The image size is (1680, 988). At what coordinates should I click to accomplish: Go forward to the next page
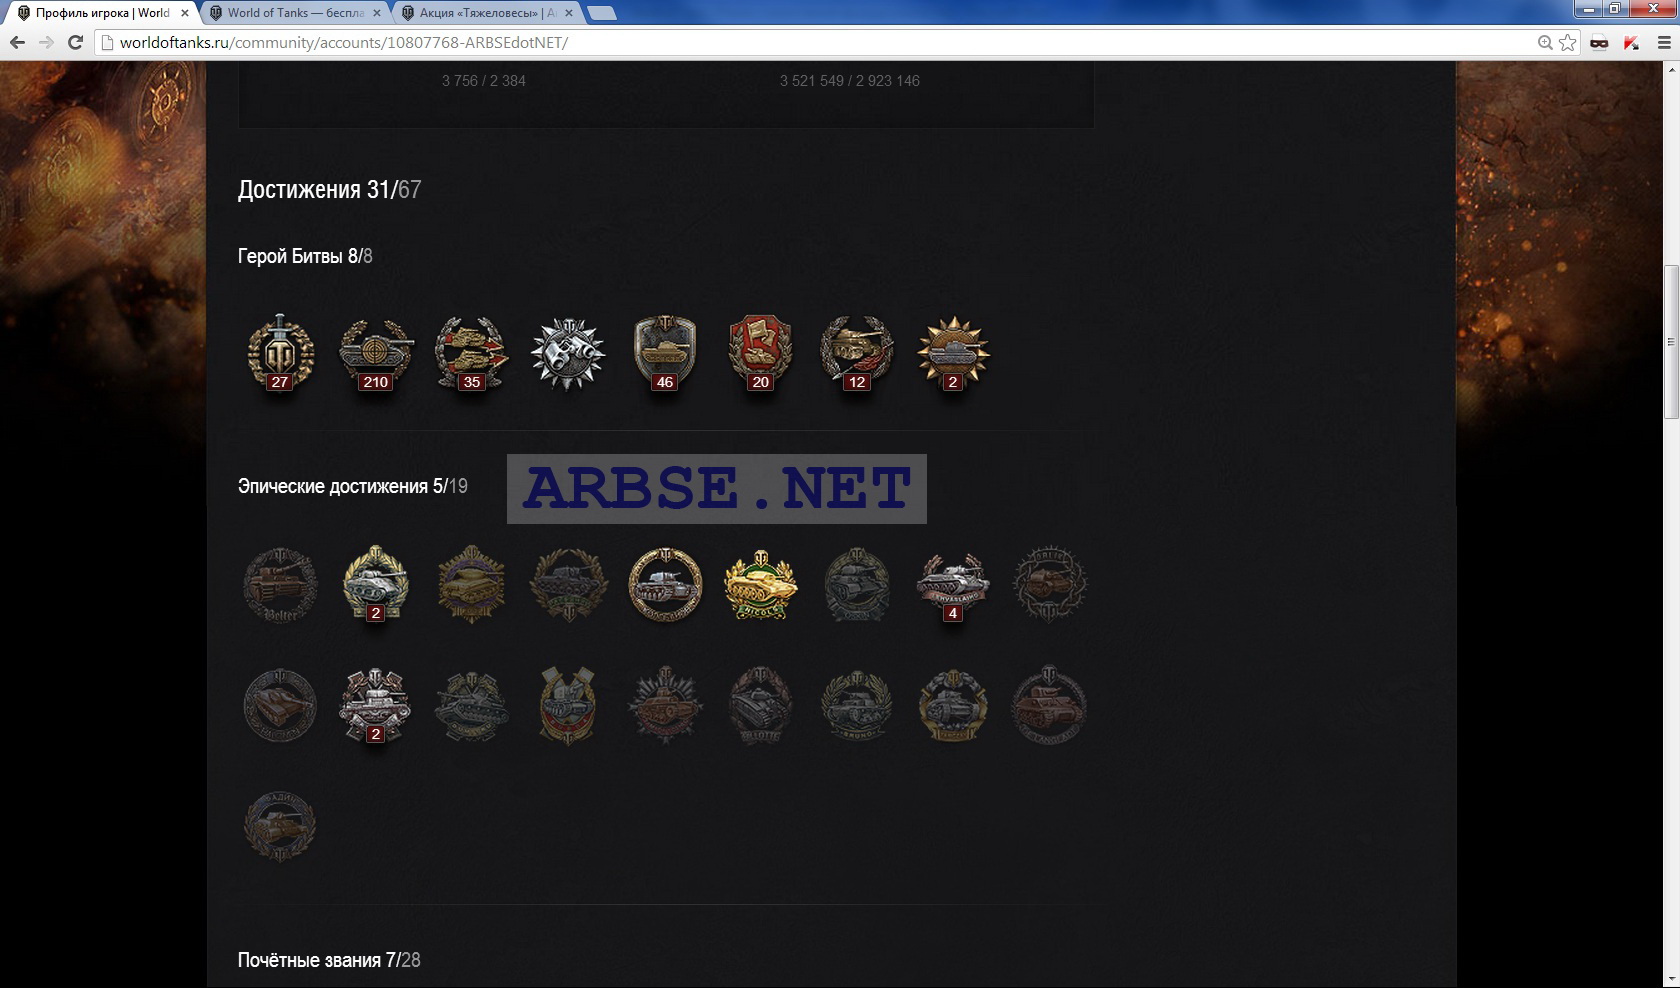click(x=46, y=42)
